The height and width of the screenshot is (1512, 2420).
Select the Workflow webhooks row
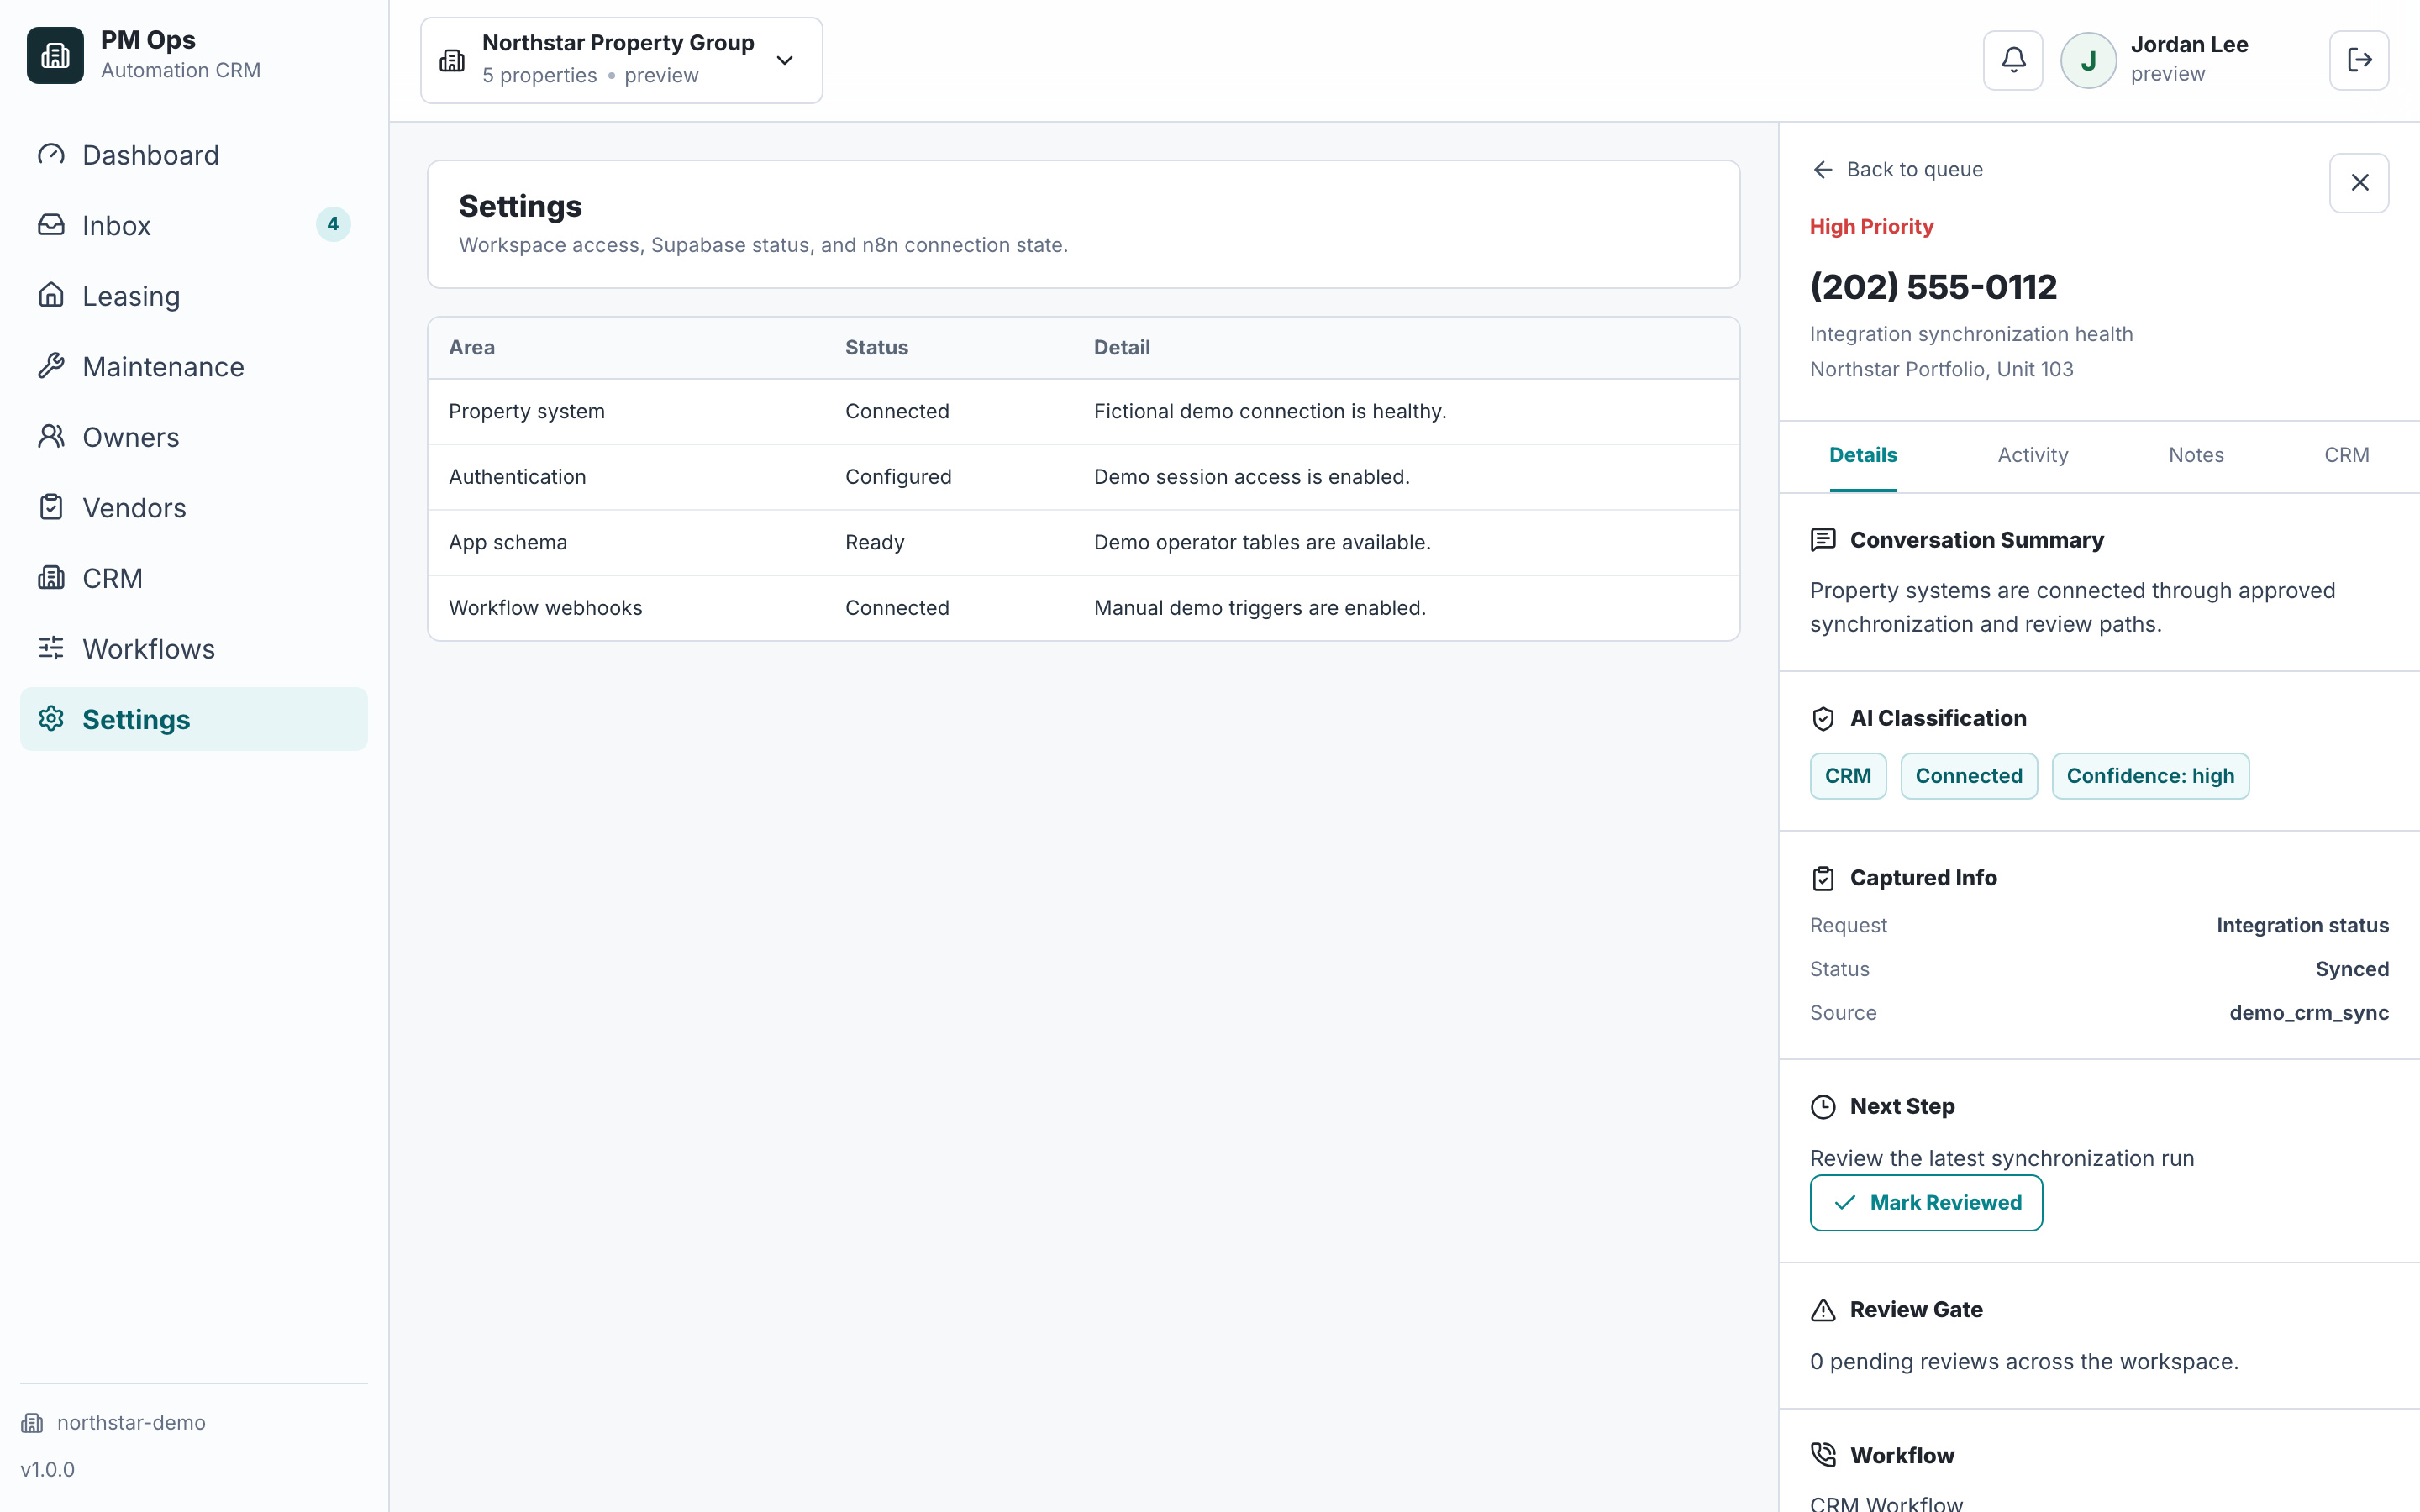pos(1083,608)
